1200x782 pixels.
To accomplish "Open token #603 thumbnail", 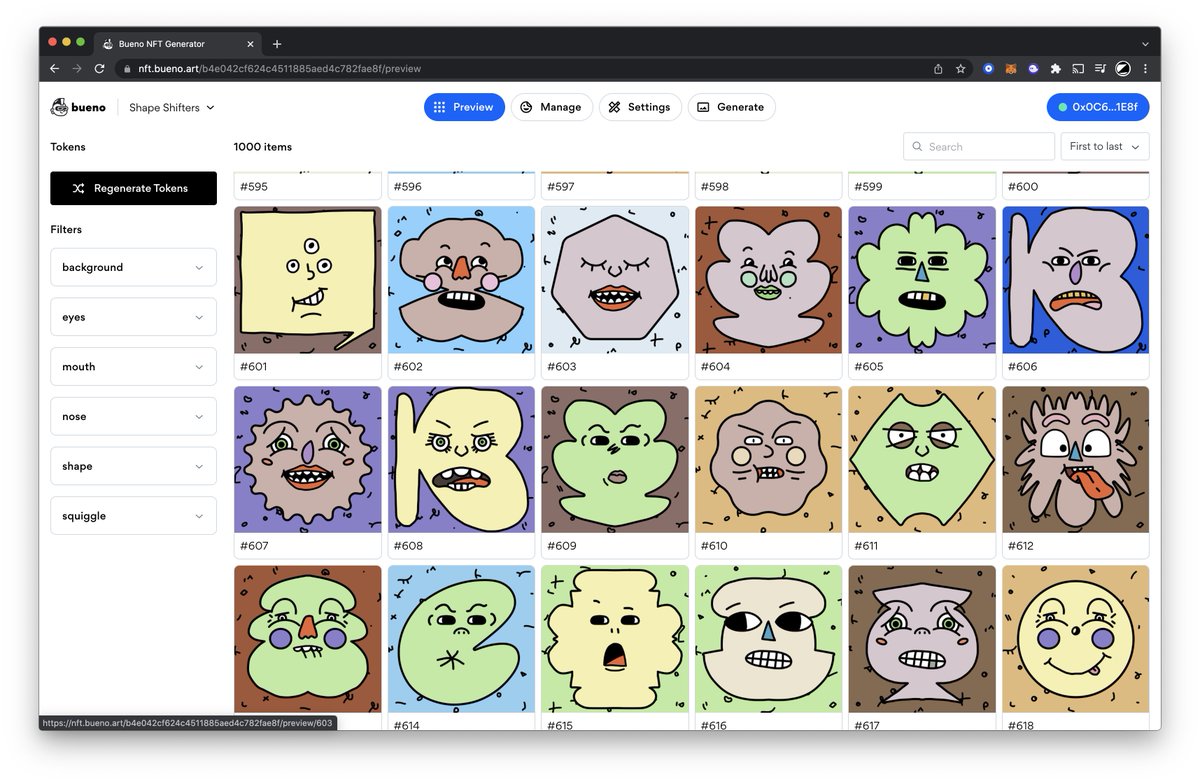I will (x=615, y=280).
